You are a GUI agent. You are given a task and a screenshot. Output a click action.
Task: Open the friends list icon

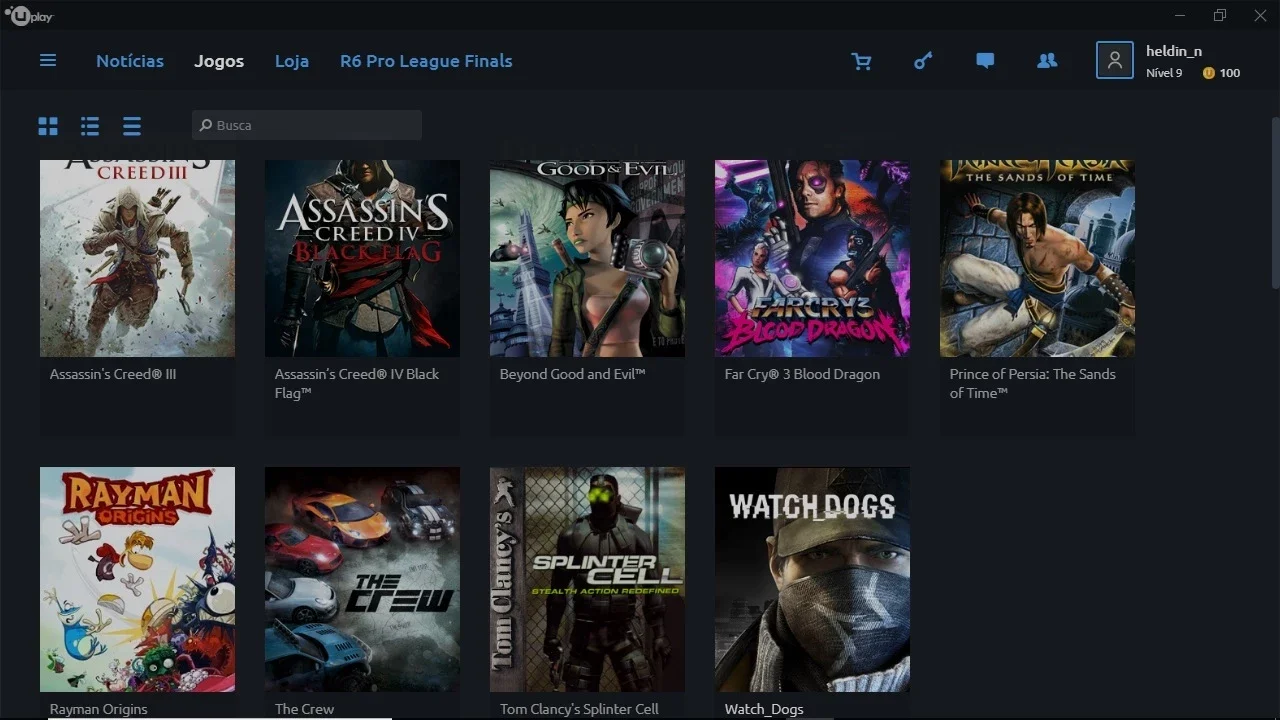tap(1047, 61)
